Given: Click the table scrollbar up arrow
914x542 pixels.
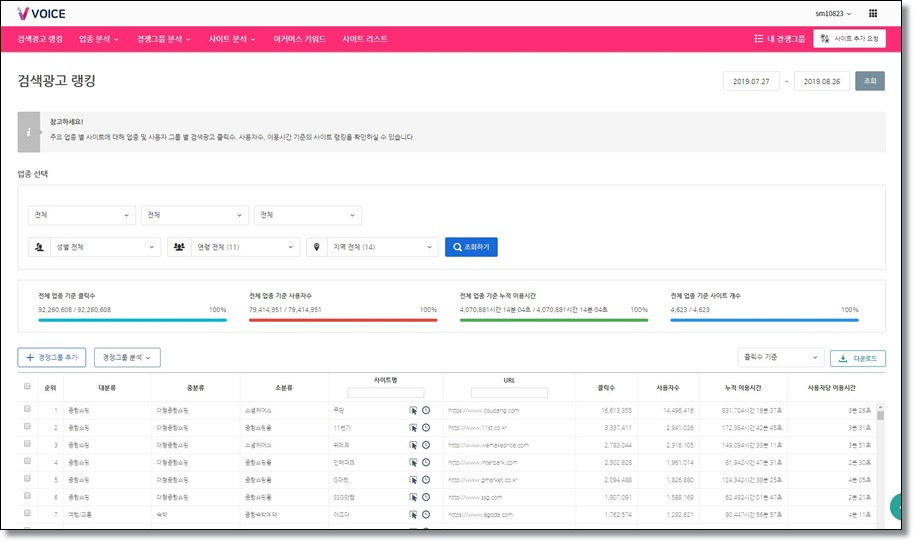Looking at the screenshot, I should click(880, 407).
